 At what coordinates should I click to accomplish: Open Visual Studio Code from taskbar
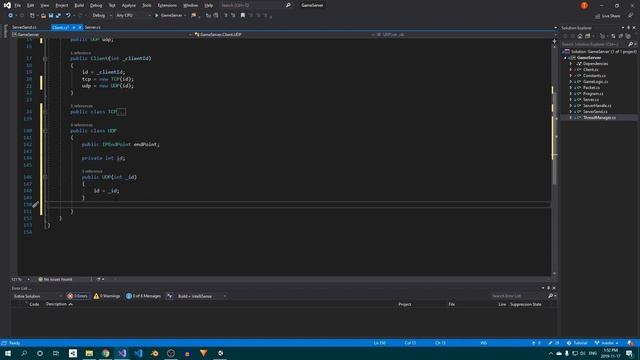click(138, 353)
